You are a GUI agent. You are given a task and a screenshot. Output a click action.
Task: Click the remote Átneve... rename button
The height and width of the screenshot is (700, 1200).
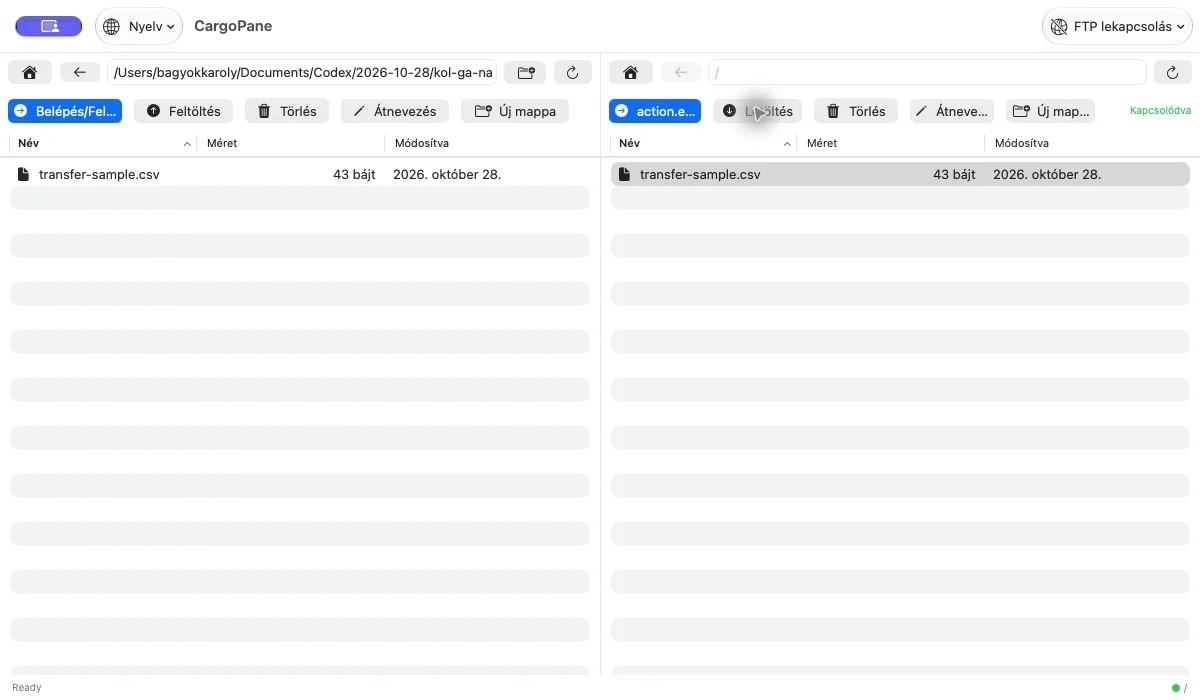(952, 111)
